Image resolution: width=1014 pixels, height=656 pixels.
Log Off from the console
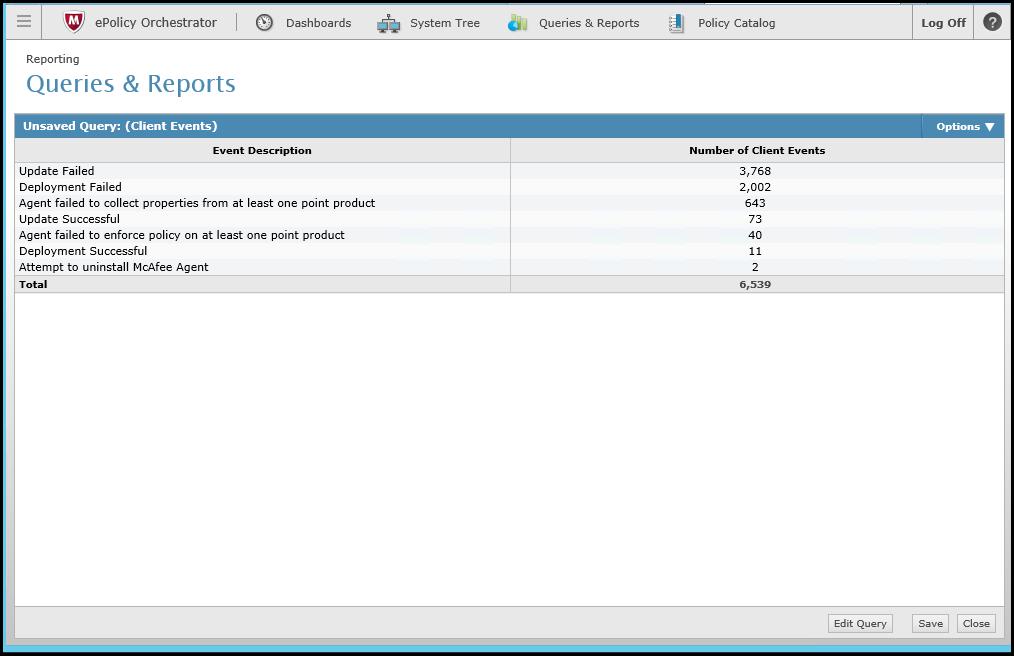(x=943, y=23)
